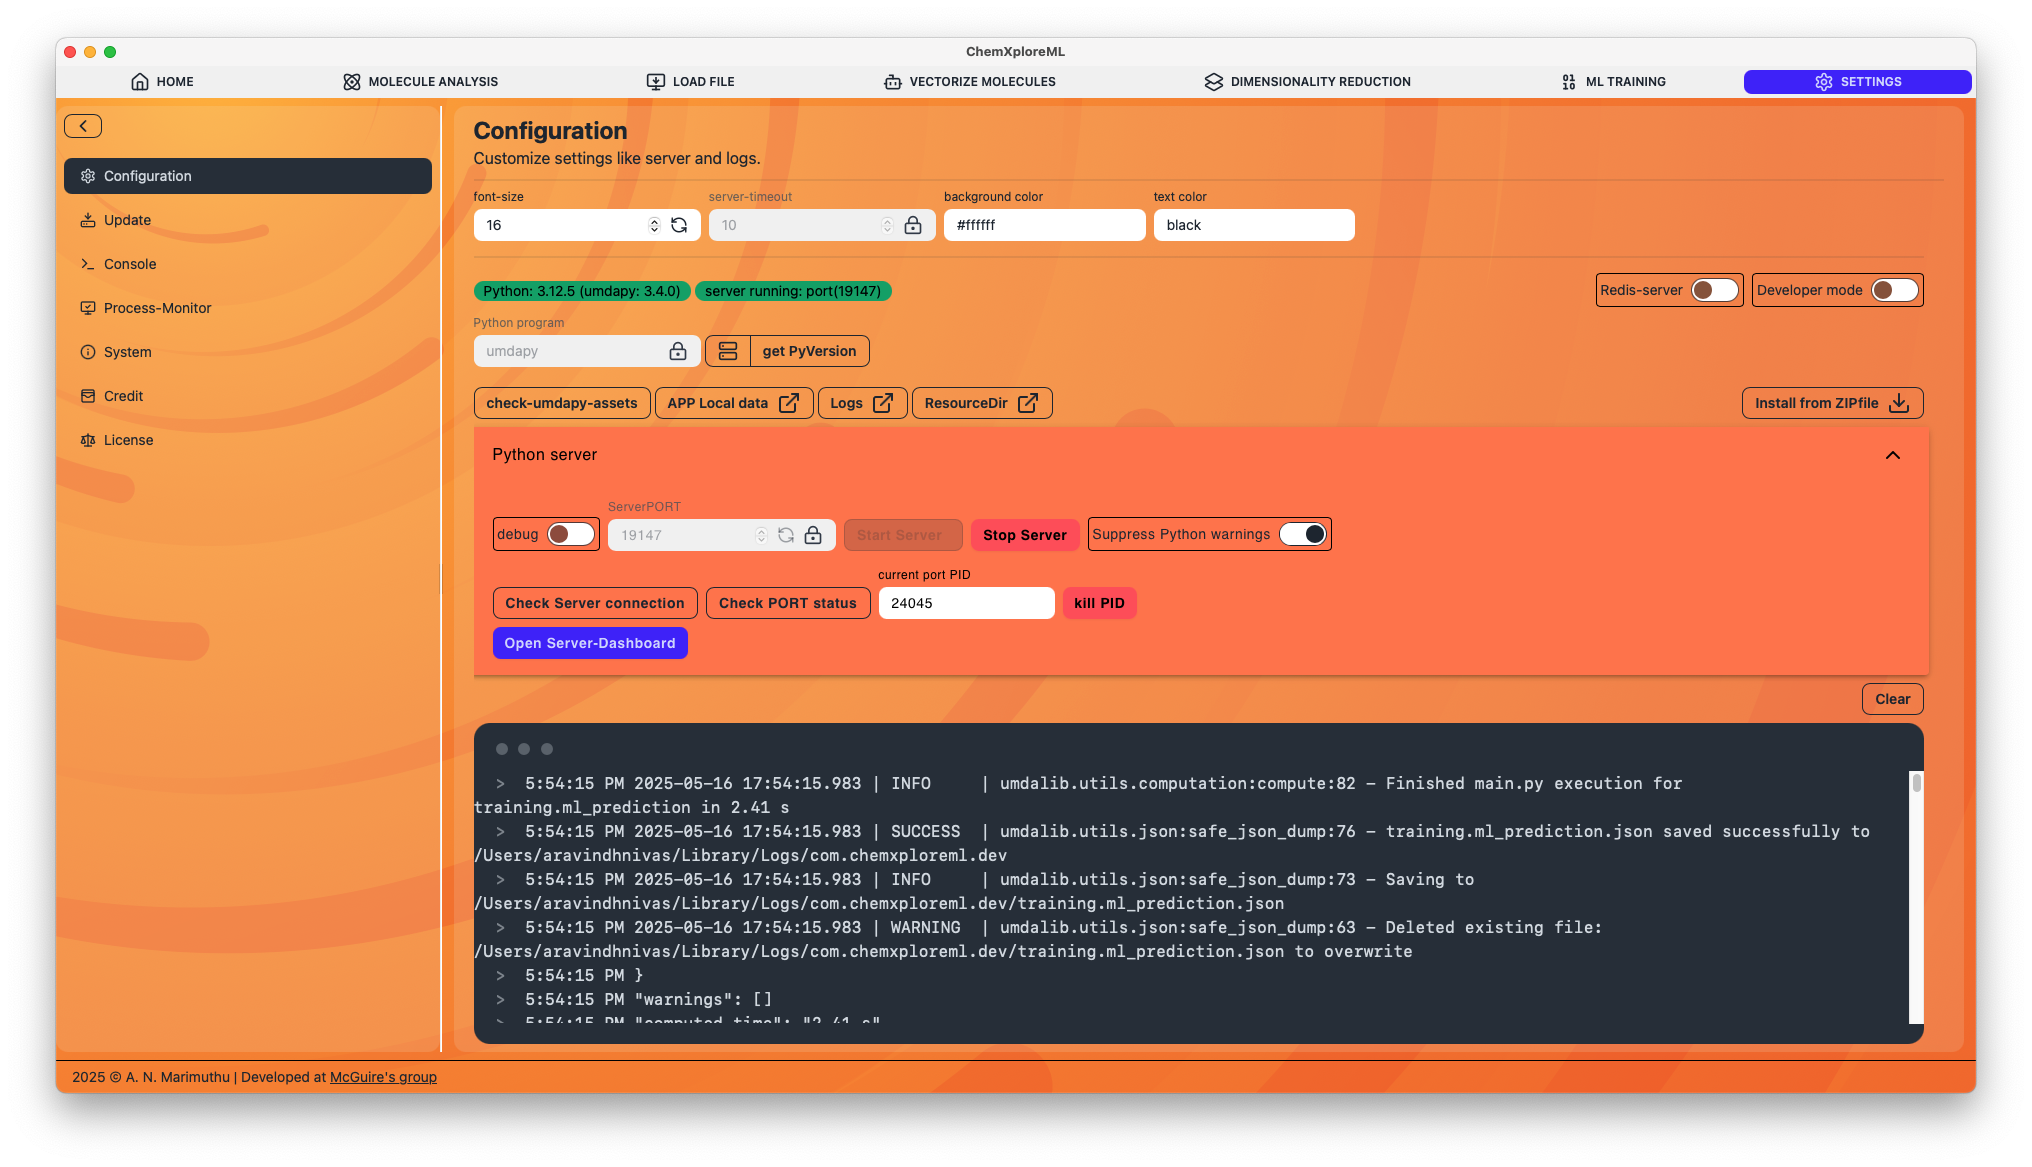The image size is (2032, 1167).
Task: Click the ServerPORT refresh icon
Action: tap(786, 535)
